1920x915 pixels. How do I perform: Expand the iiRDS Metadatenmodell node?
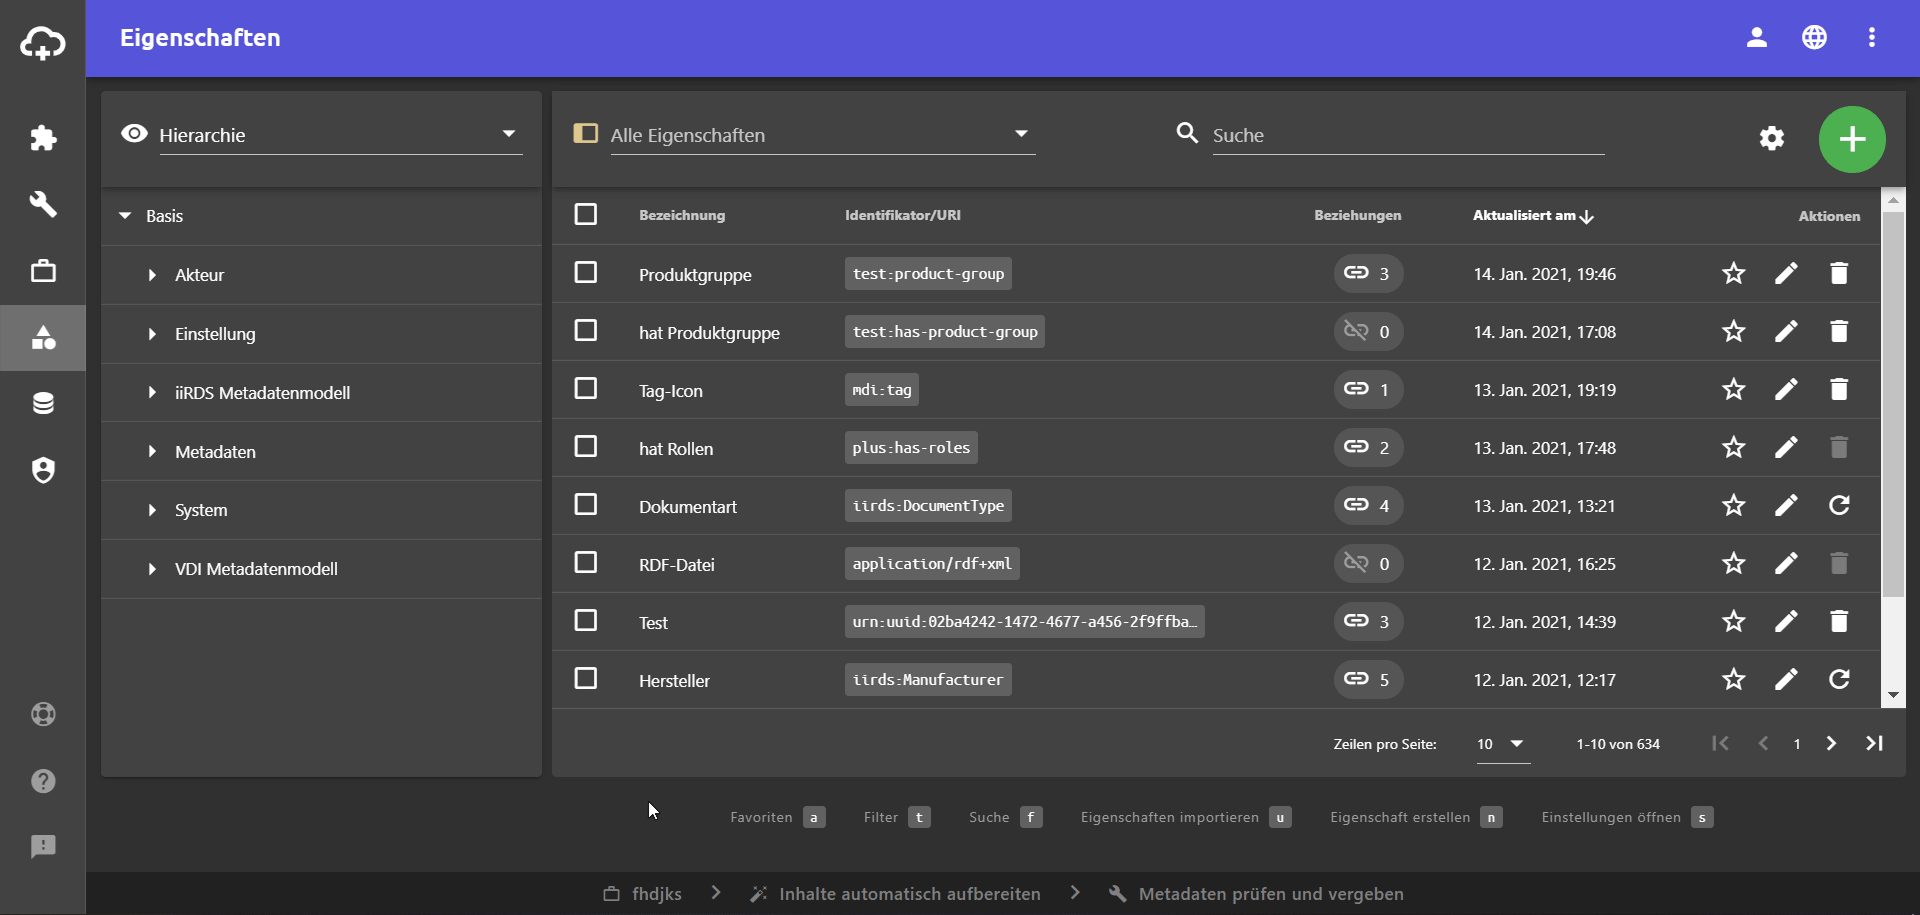(152, 393)
